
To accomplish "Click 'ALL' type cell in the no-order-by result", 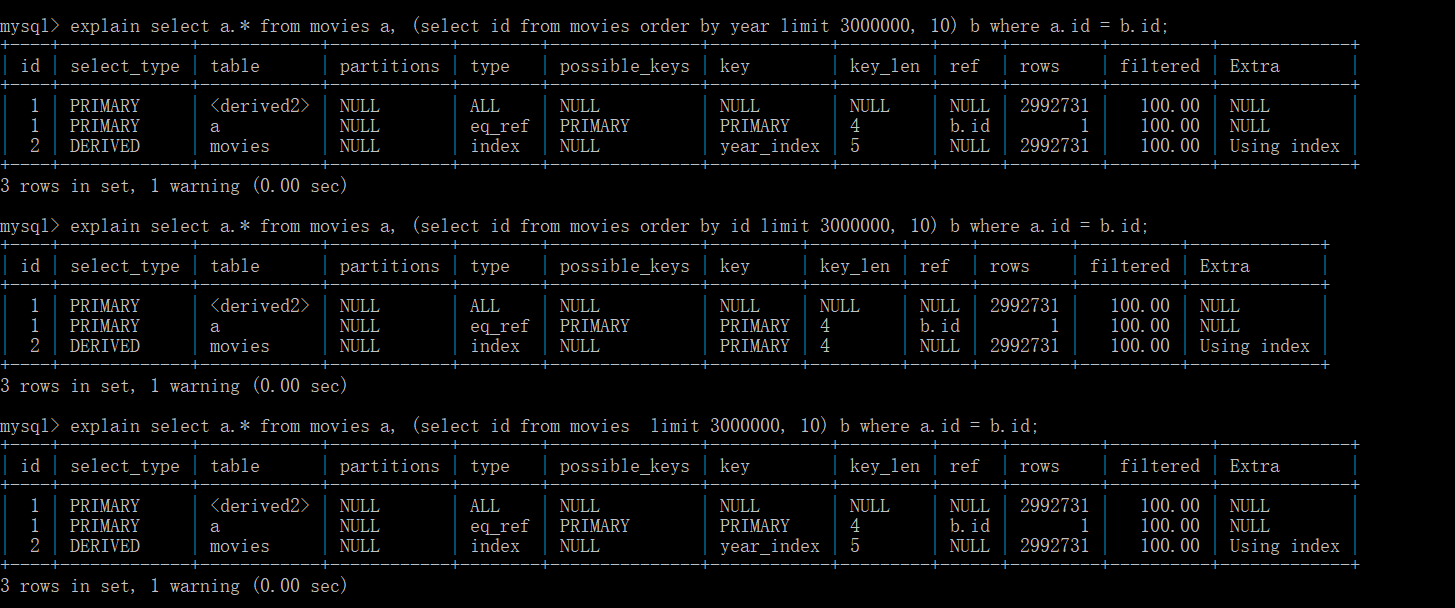I will point(485,506).
